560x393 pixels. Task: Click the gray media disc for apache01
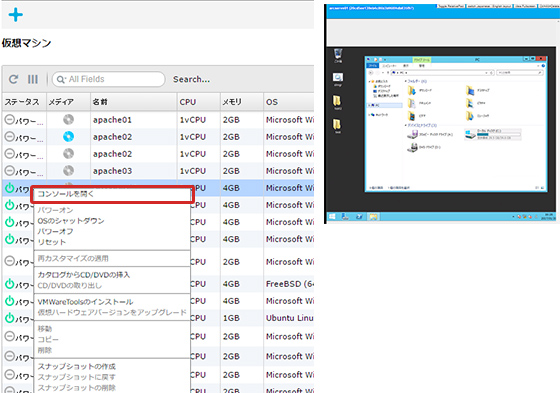tap(68, 119)
